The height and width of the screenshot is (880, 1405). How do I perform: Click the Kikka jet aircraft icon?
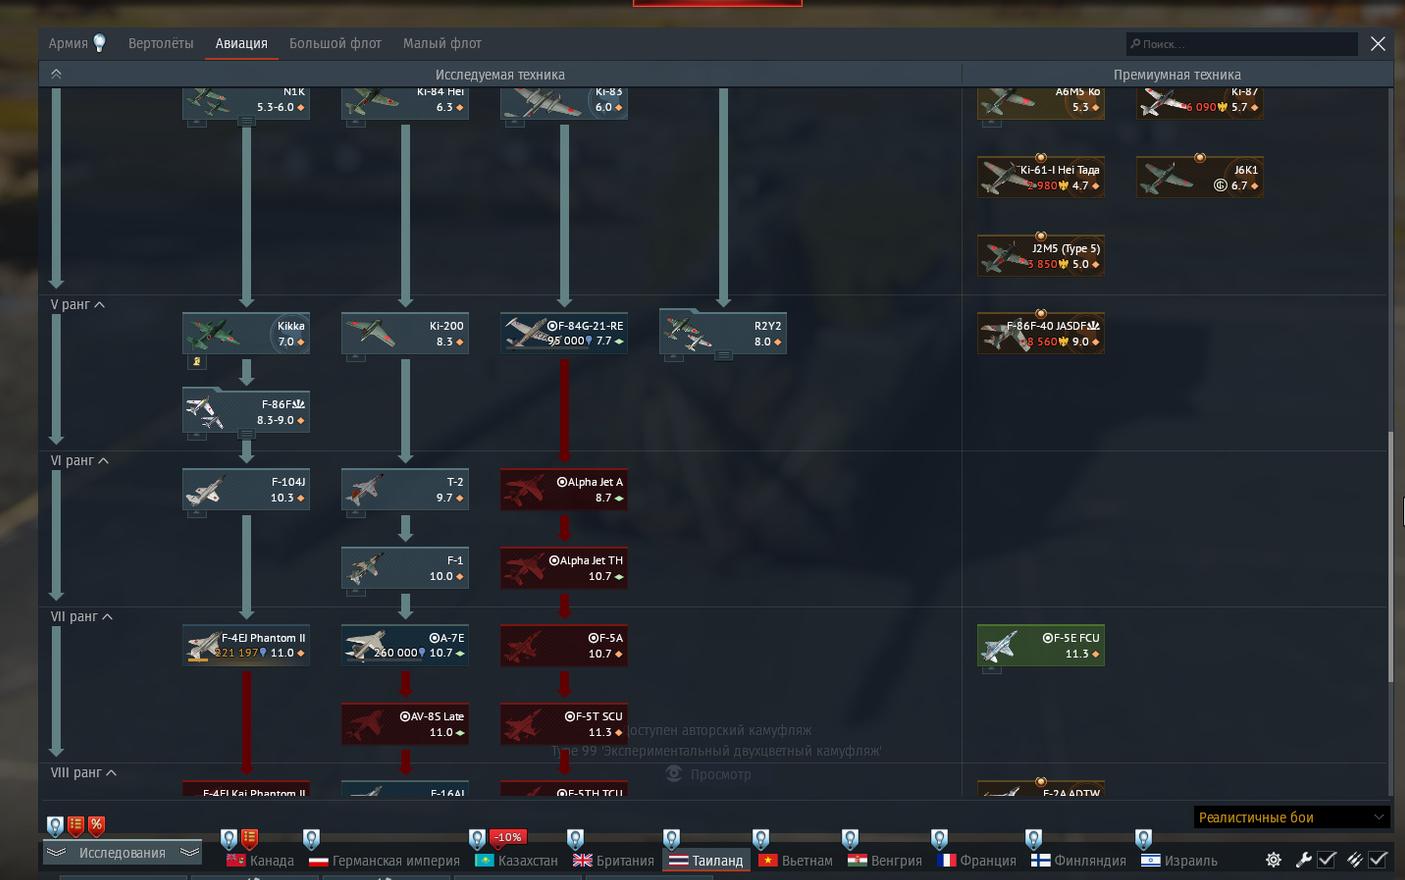[246, 334]
